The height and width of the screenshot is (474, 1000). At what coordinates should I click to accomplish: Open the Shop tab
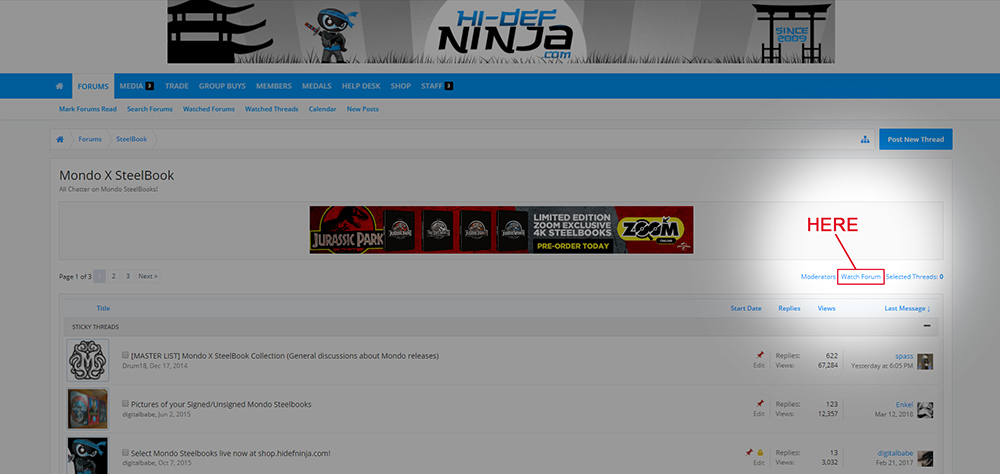(401, 86)
